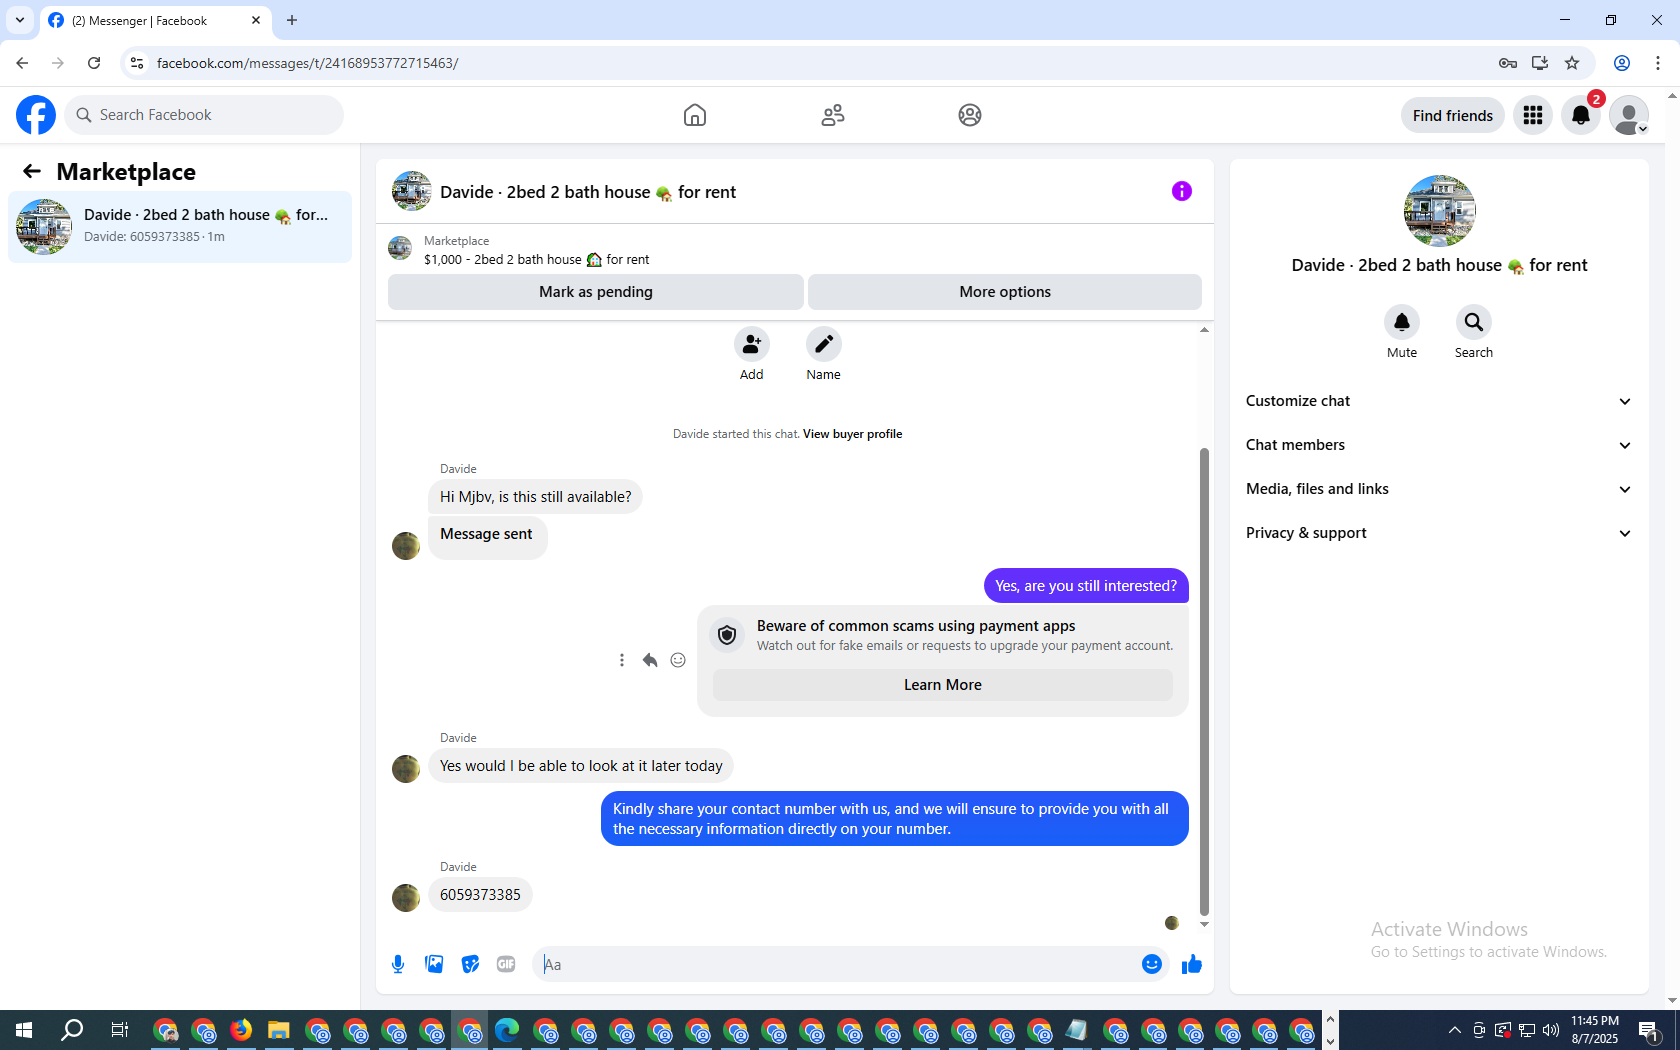Open the Windows Start menu

pos(24,1030)
